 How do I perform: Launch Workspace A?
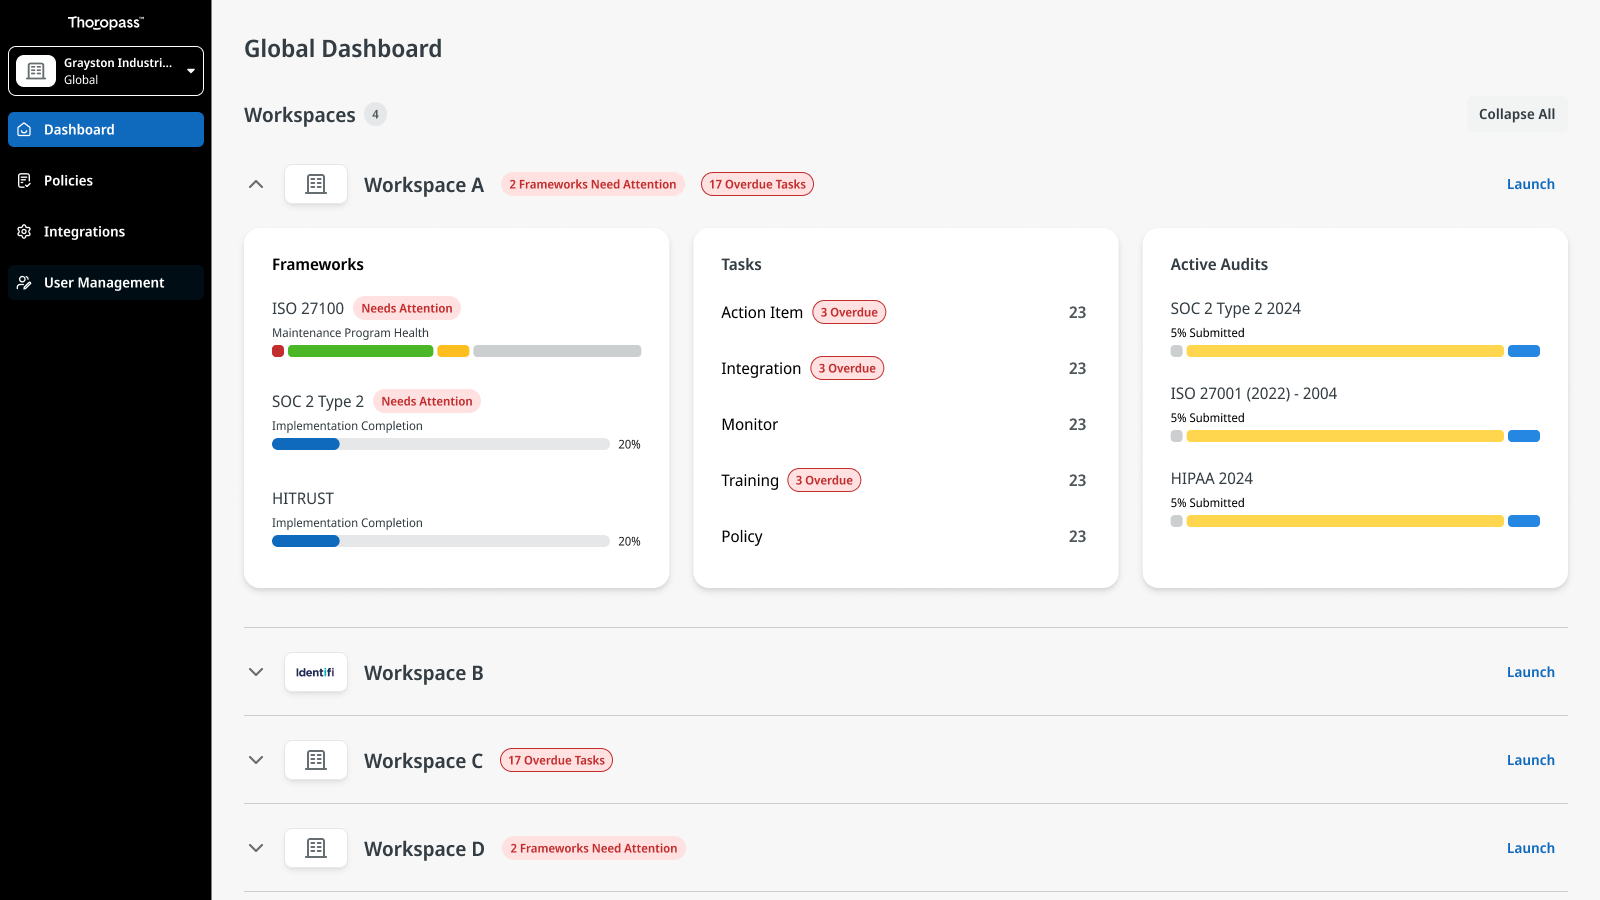click(x=1530, y=184)
